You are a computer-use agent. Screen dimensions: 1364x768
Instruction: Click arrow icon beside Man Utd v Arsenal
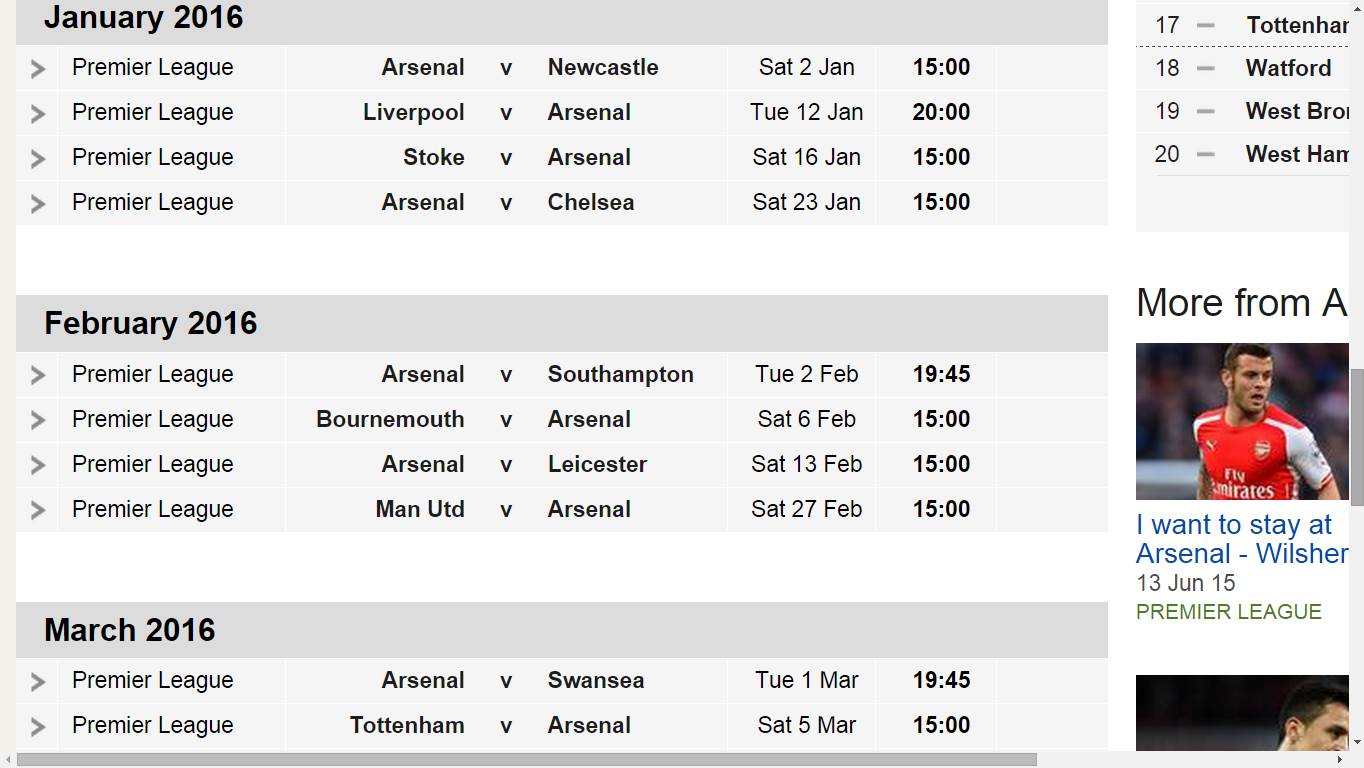point(38,511)
